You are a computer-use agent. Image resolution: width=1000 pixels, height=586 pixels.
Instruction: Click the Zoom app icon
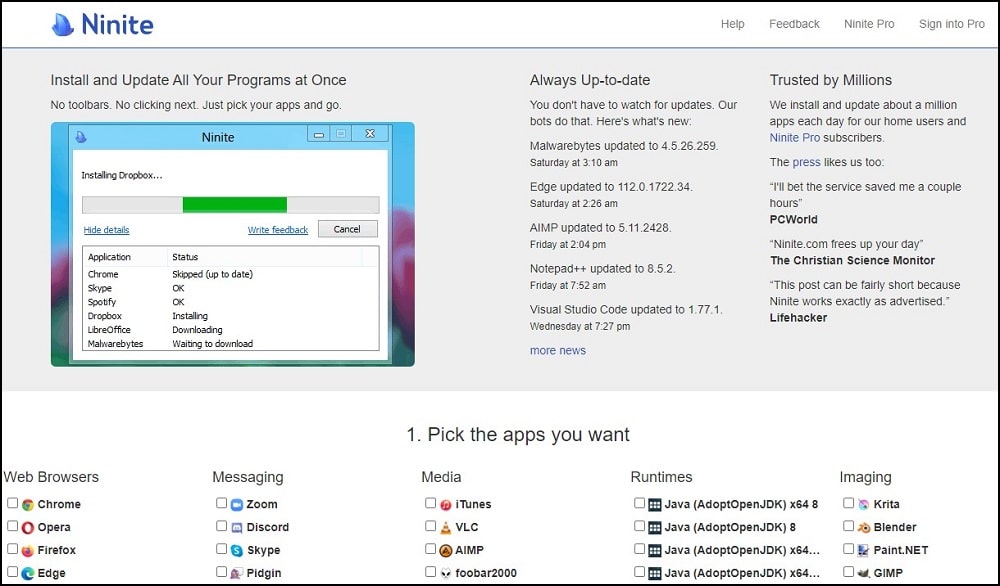point(237,505)
